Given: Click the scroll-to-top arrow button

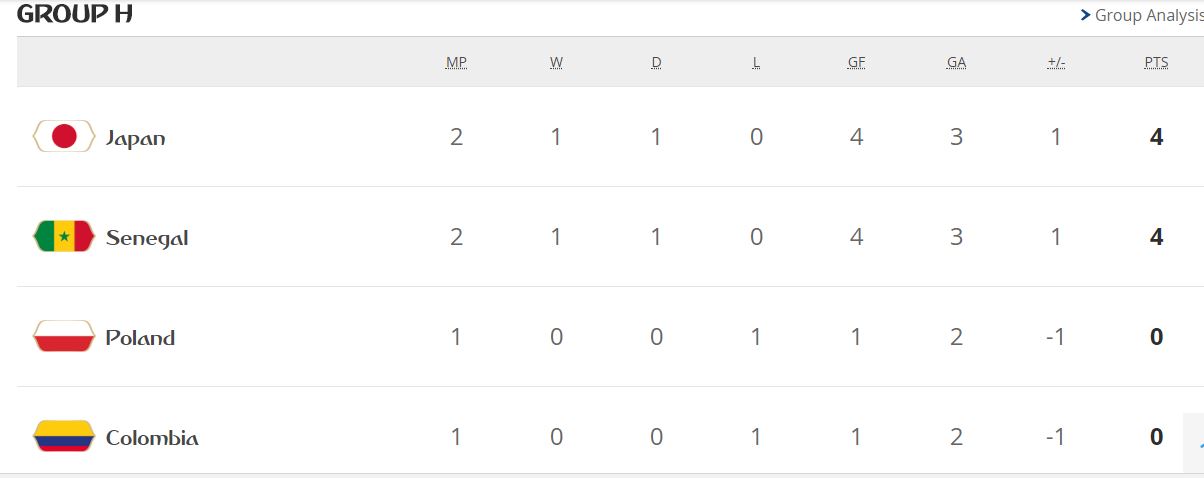Looking at the screenshot, I should (1194, 441).
